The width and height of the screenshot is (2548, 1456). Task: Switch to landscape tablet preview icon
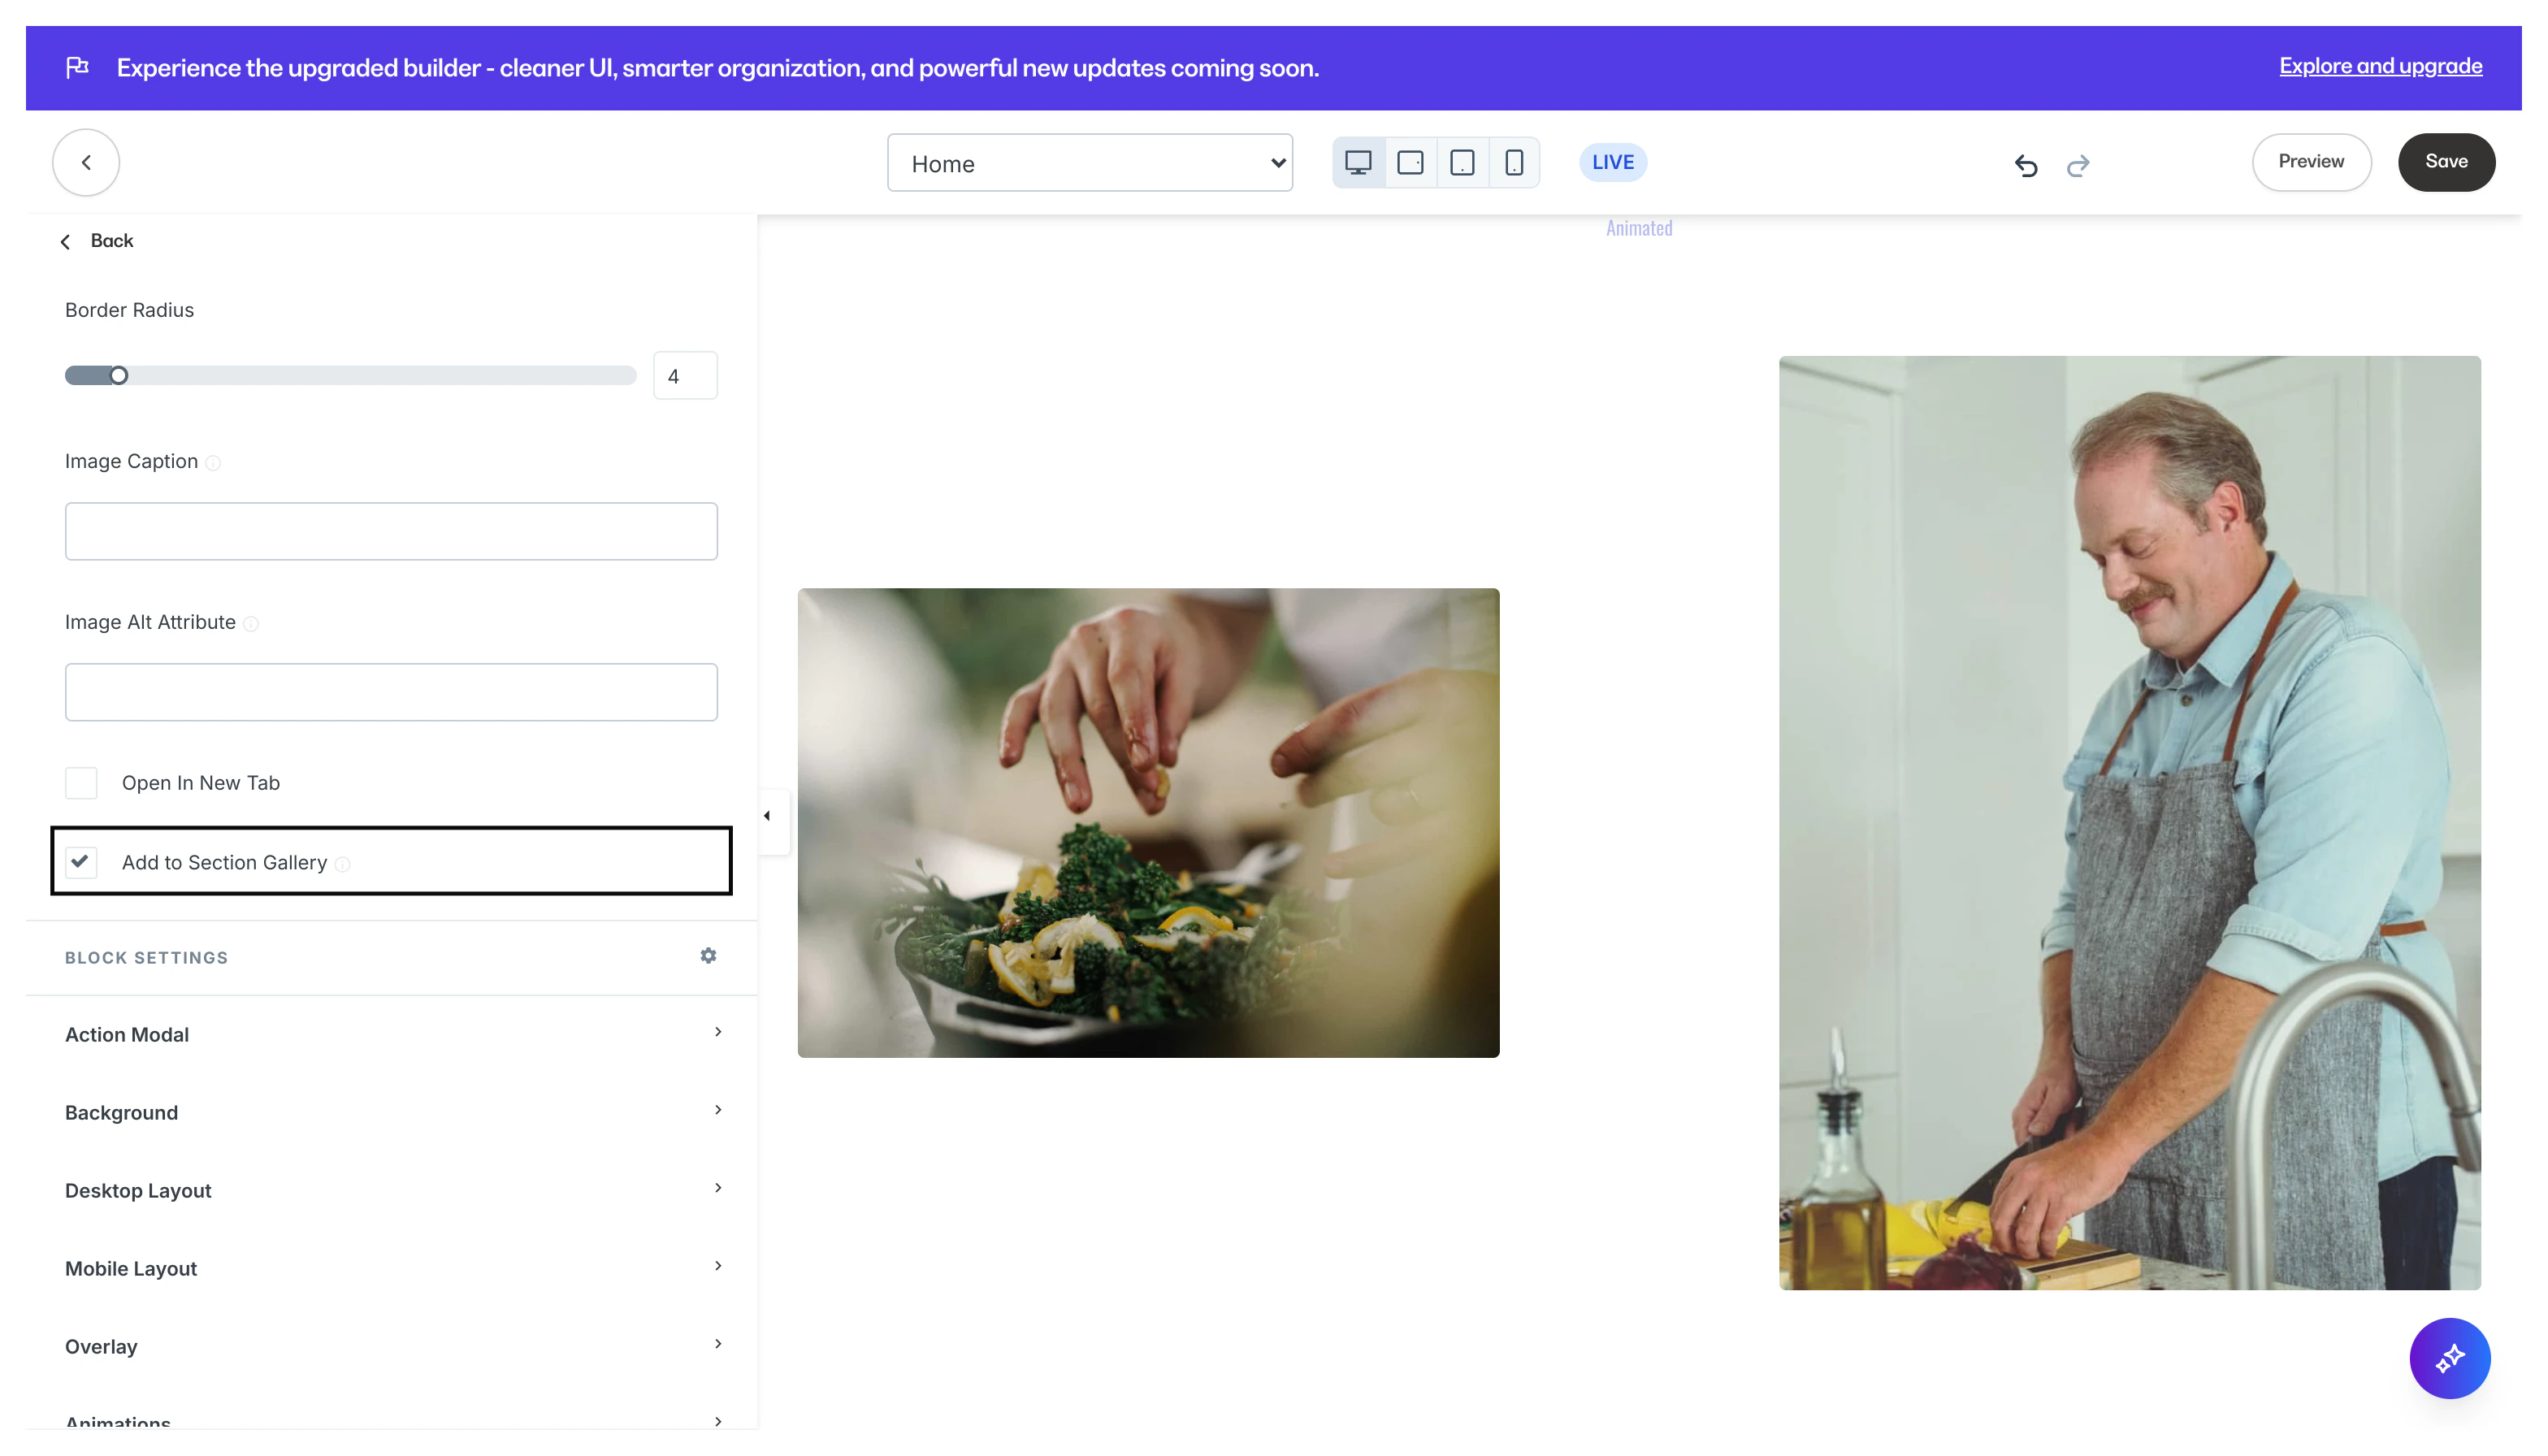click(x=1410, y=163)
